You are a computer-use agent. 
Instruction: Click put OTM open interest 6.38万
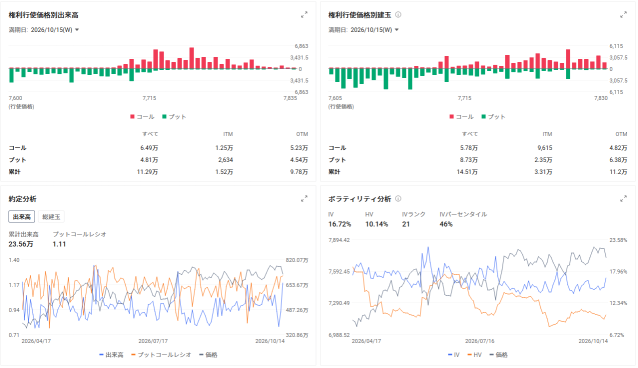click(x=618, y=160)
